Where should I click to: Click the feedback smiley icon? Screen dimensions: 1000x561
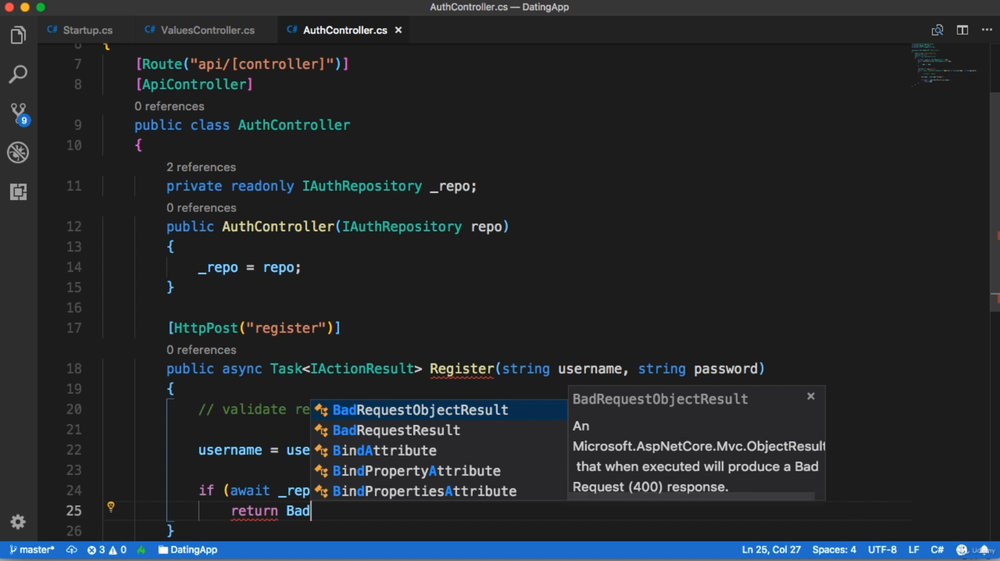(962, 550)
